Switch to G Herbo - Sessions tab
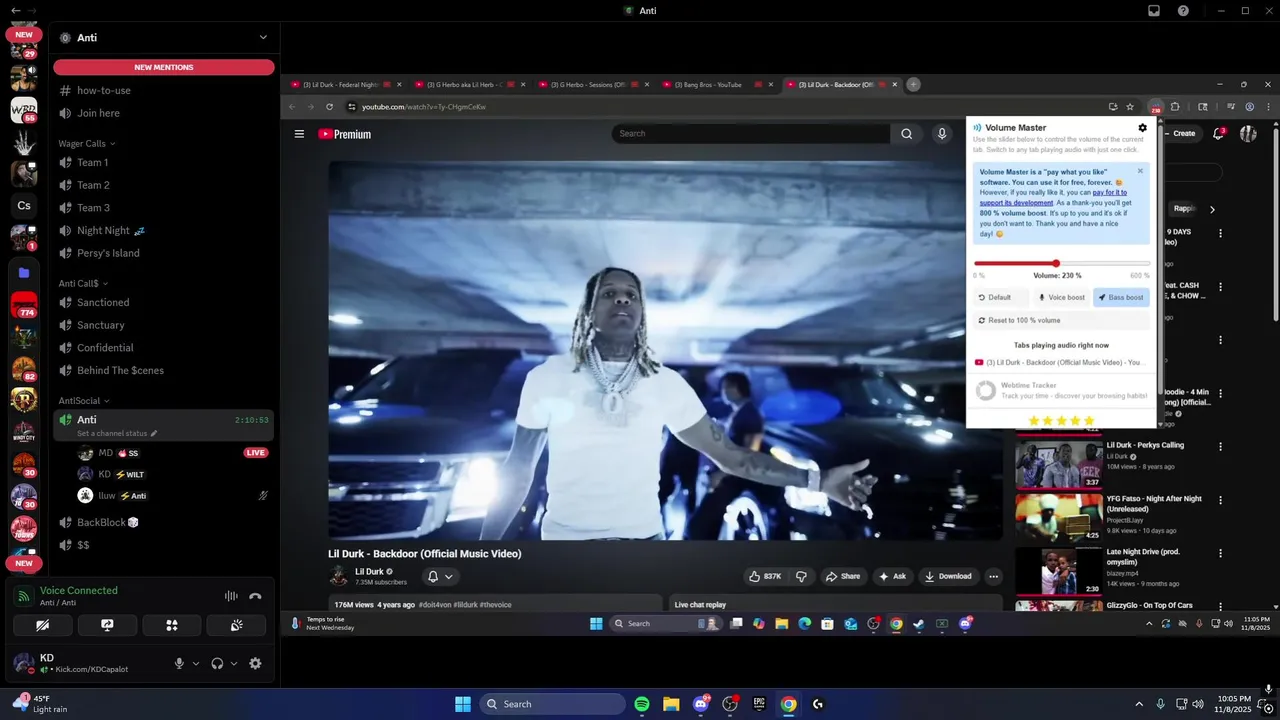Image resolution: width=1280 pixels, height=720 pixels. (x=592, y=85)
